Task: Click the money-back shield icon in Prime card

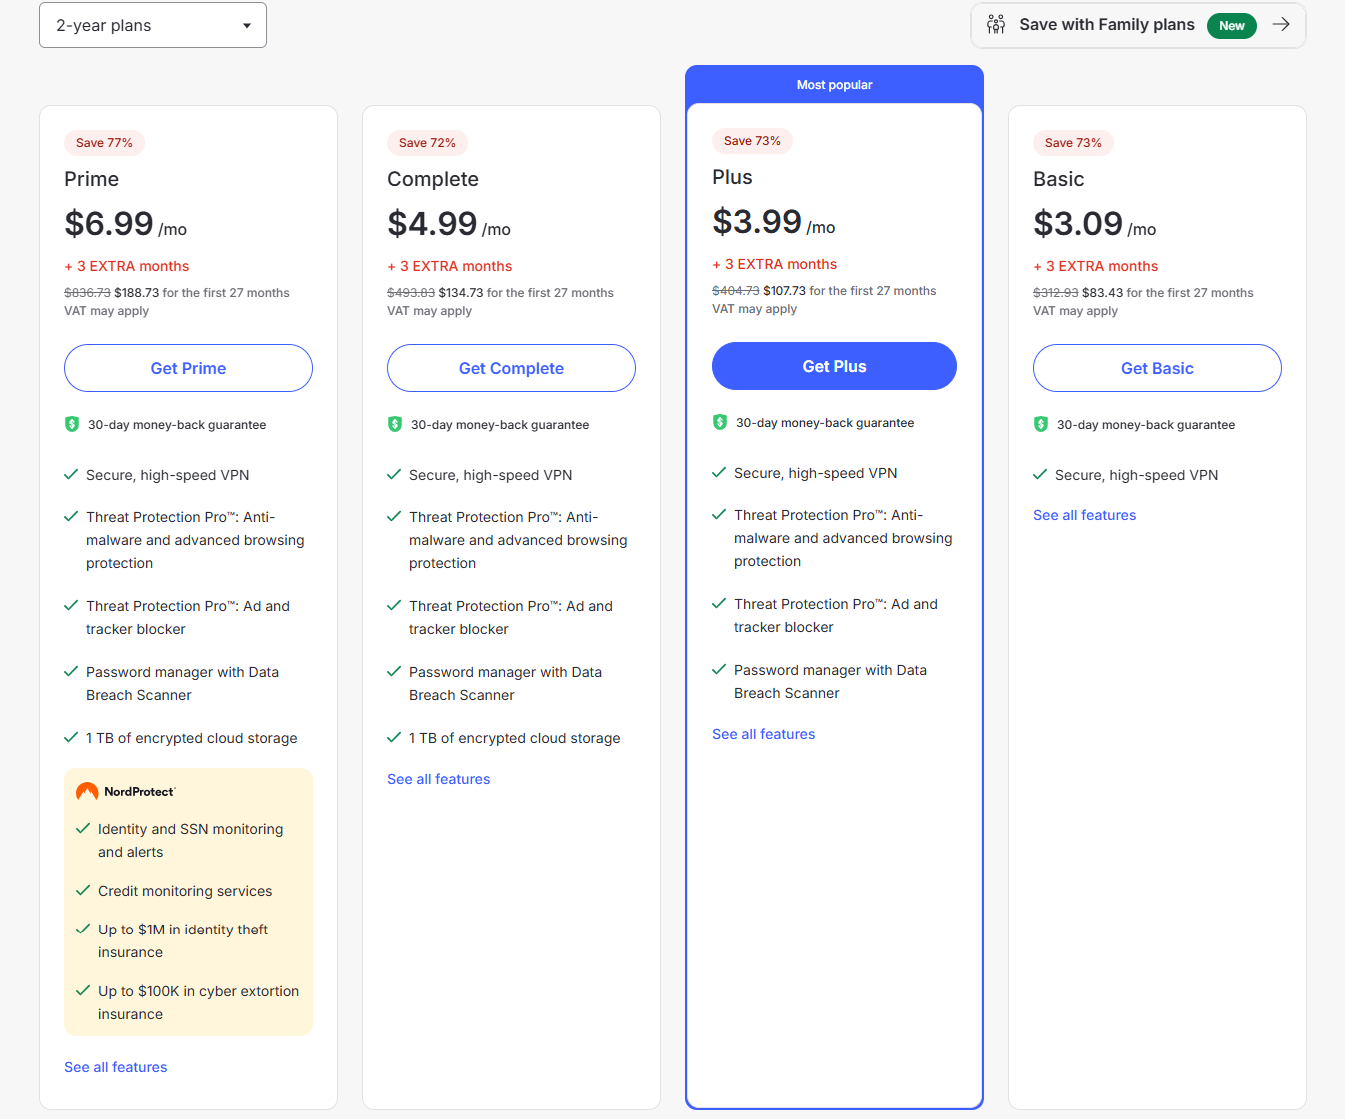Action: point(72,424)
